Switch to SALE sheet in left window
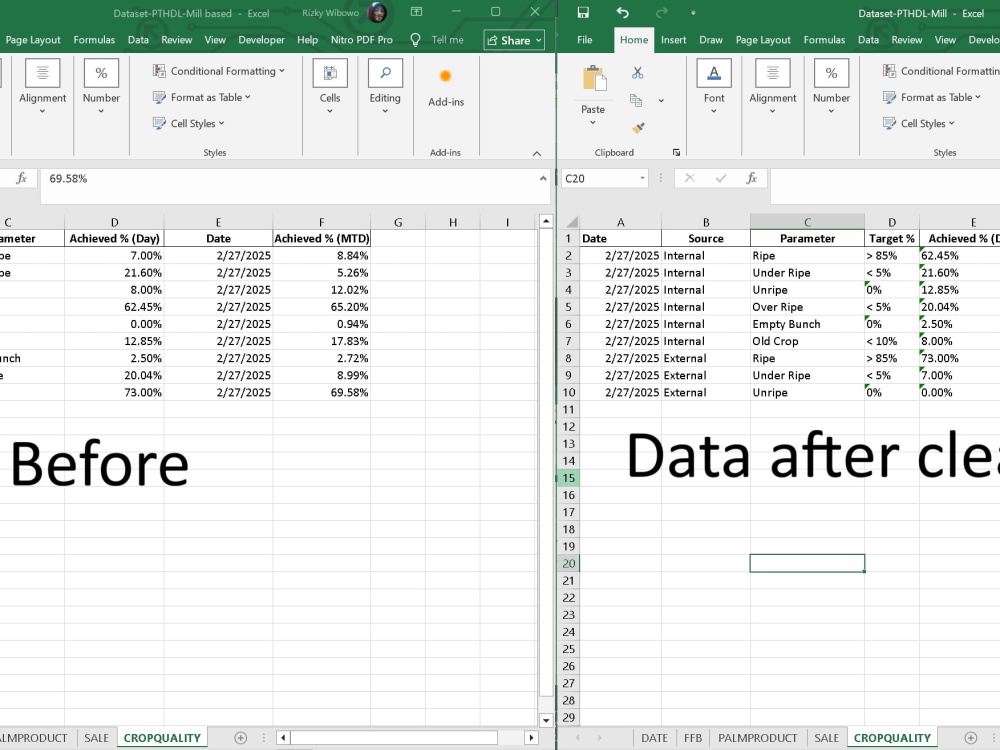Image resolution: width=1000 pixels, height=750 pixels. (96, 738)
